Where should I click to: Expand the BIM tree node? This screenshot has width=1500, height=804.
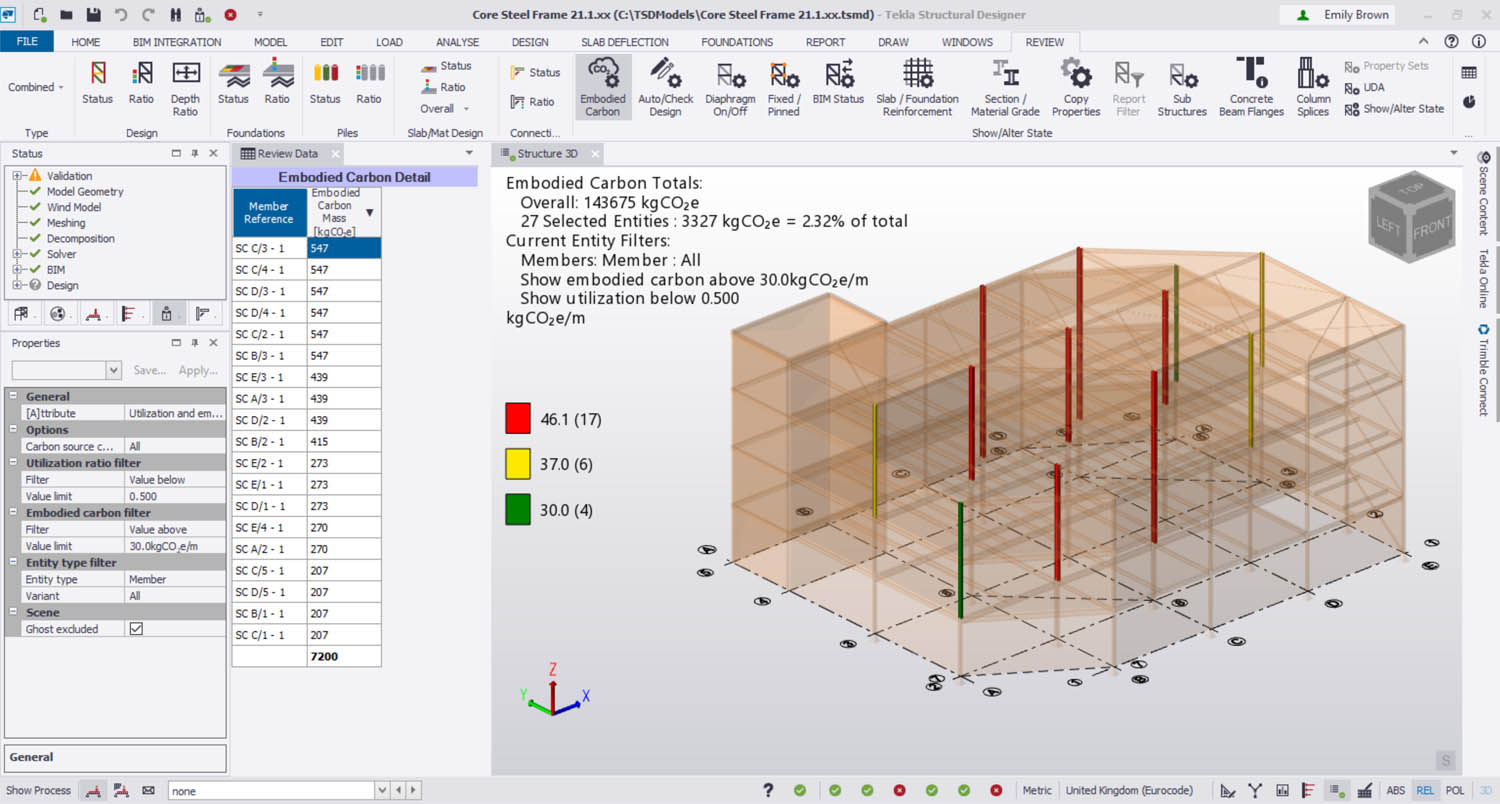tap(17, 270)
